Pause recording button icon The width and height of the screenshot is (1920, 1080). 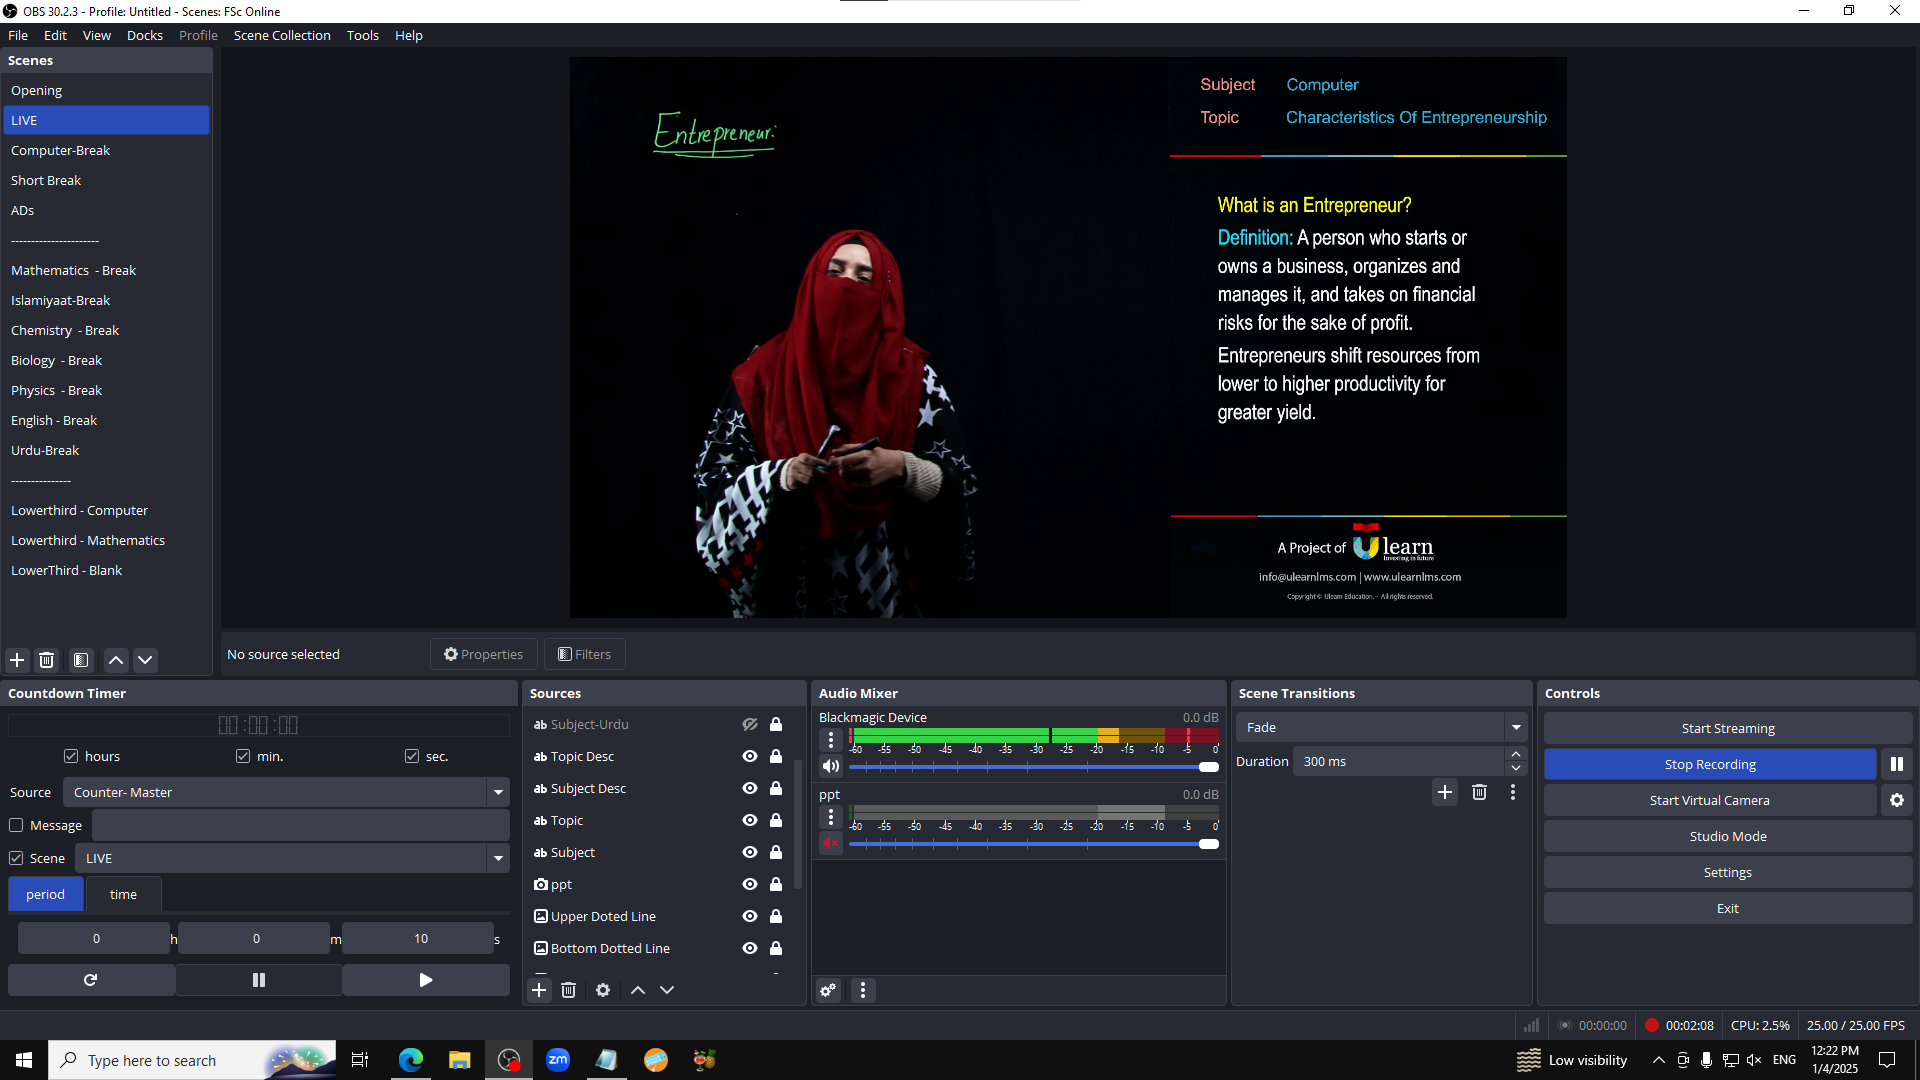(x=1897, y=764)
